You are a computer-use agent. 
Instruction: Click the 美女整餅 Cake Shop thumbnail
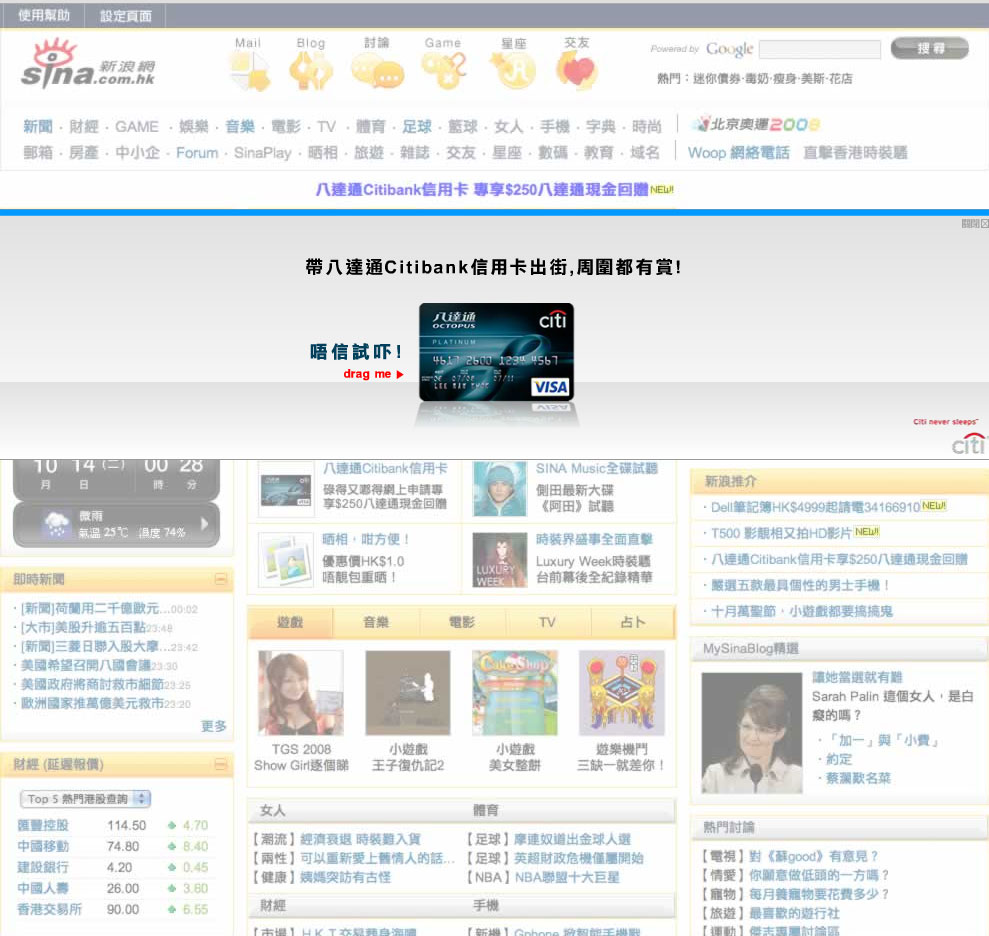pyautogui.click(x=515, y=693)
